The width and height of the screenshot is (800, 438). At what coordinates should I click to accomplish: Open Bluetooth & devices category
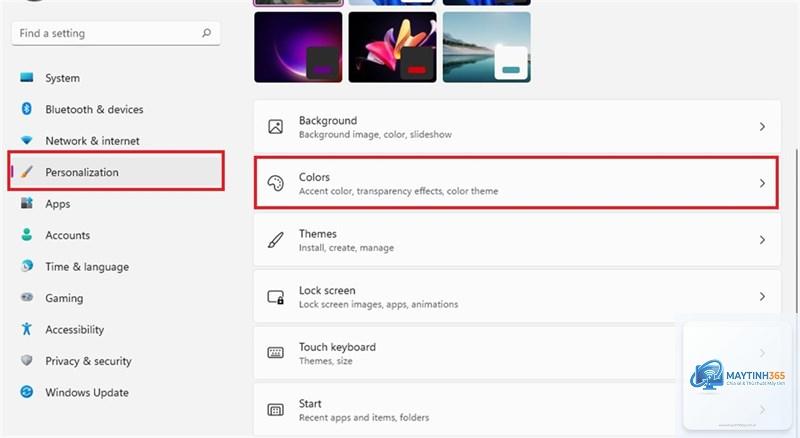116,109
